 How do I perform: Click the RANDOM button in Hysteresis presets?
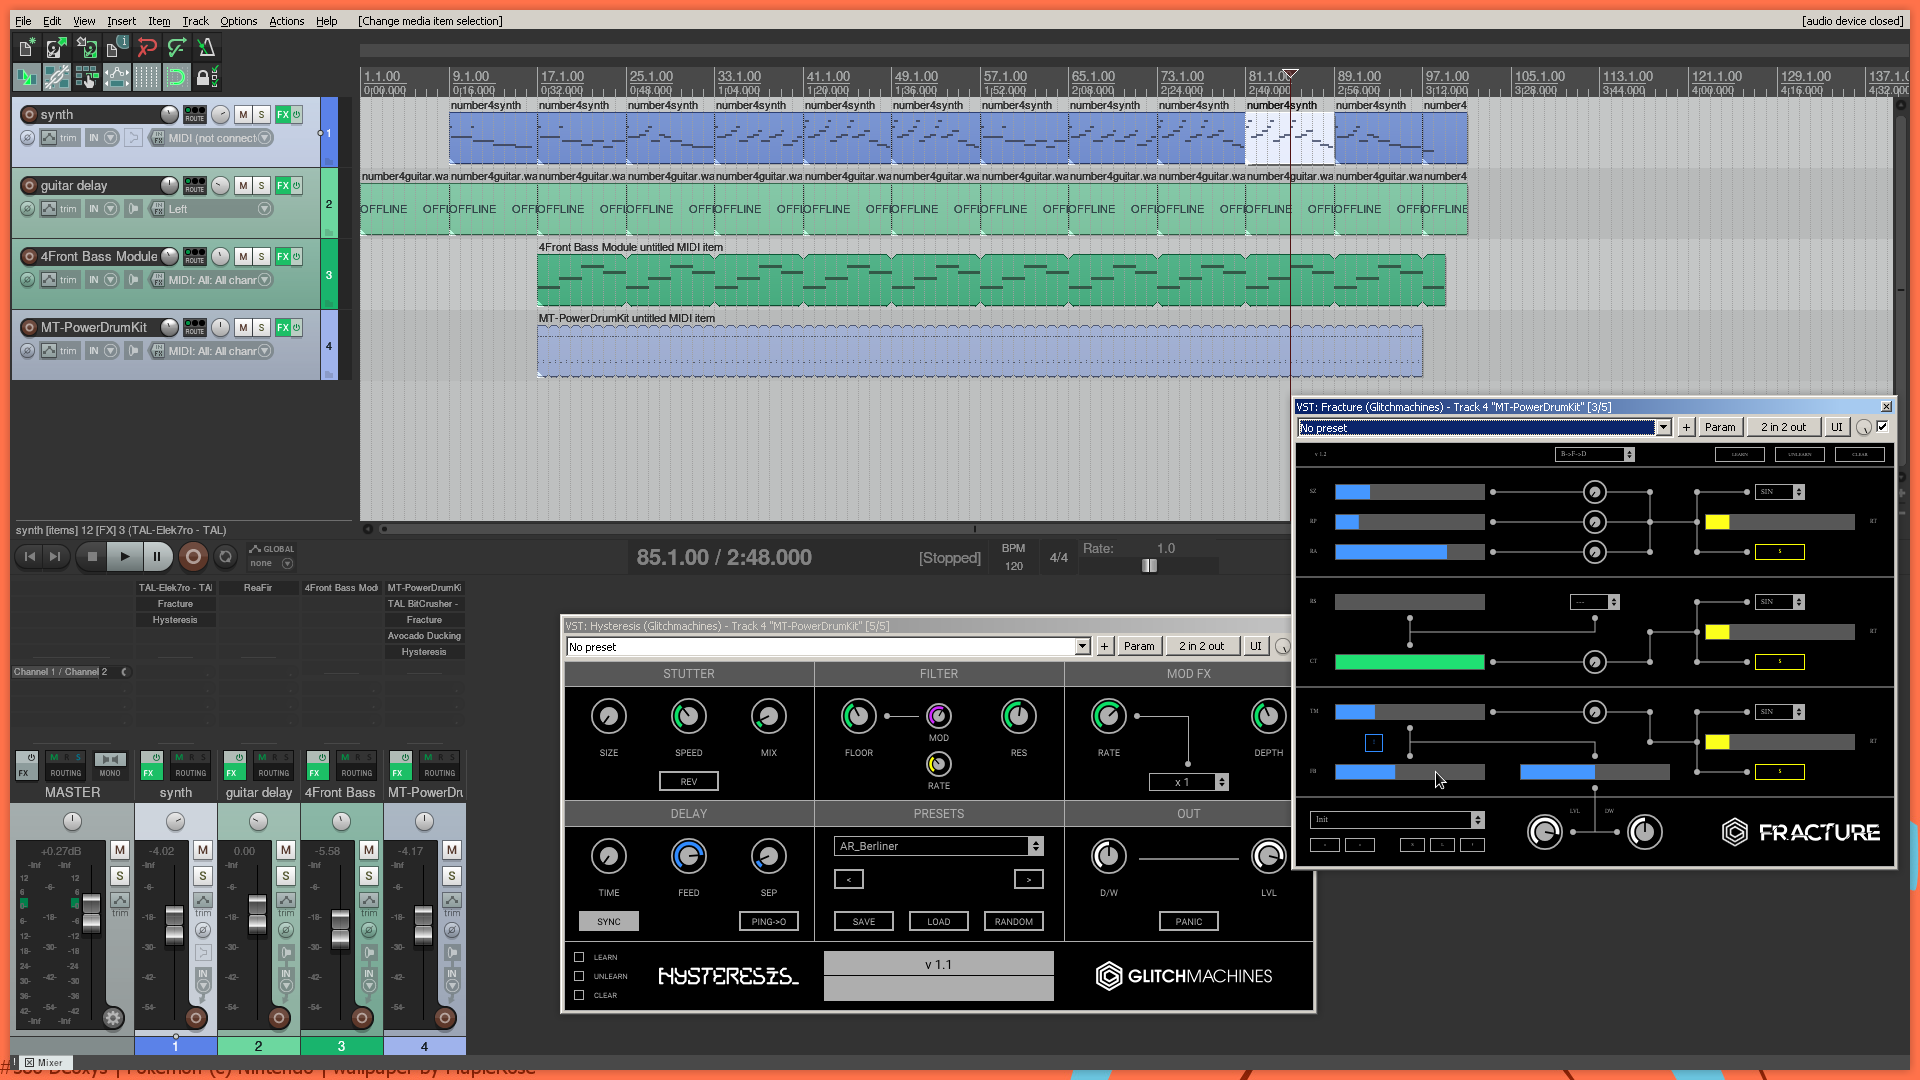(1014, 922)
